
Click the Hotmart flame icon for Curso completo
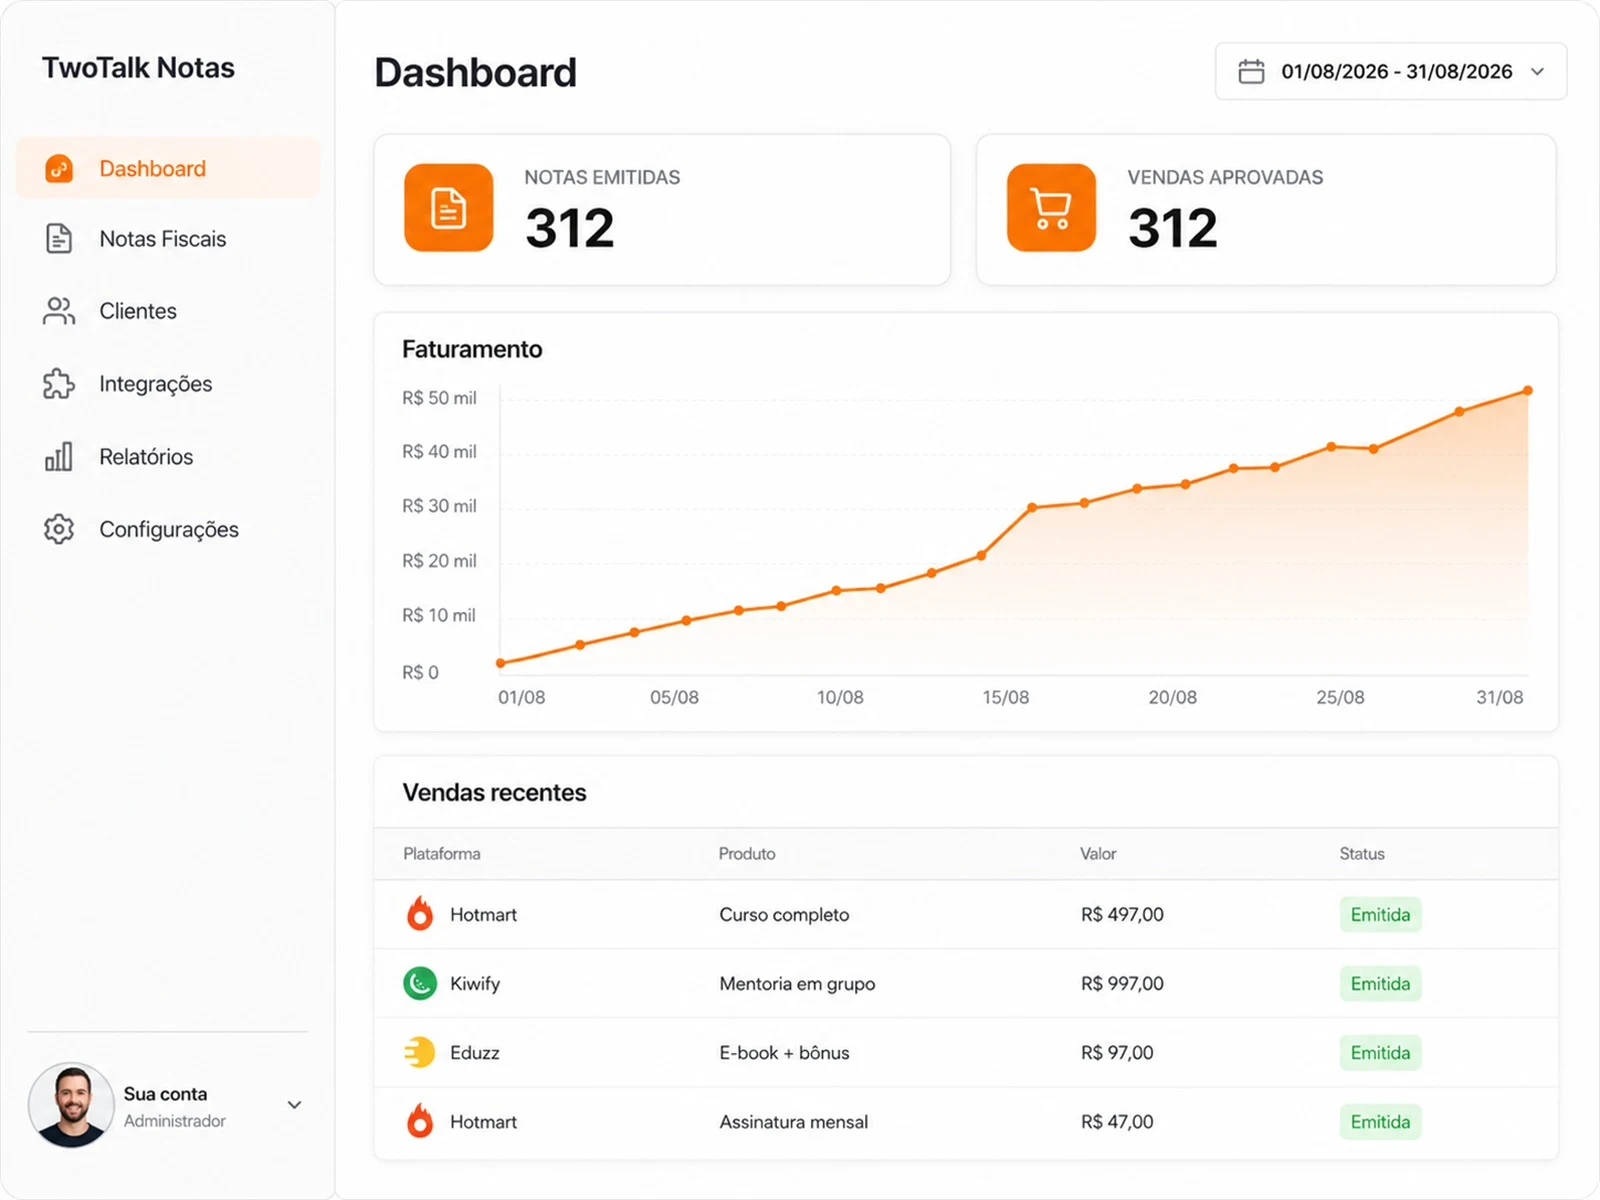tap(420, 914)
